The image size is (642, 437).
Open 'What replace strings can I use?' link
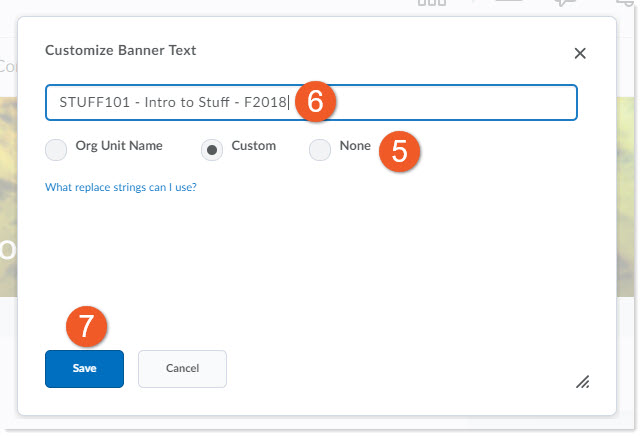[120, 186]
